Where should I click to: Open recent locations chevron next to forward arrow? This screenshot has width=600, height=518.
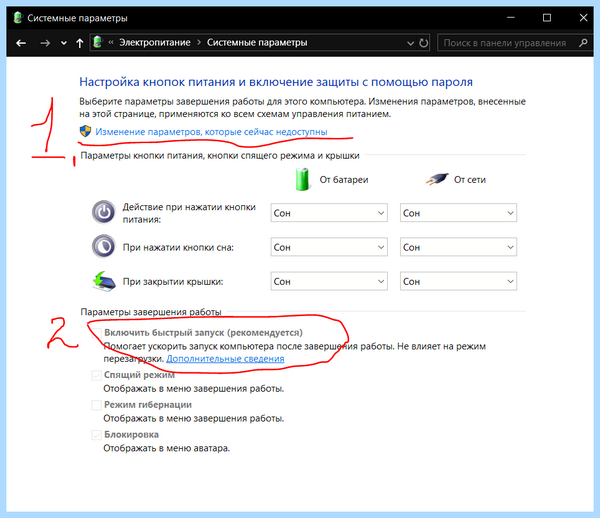[64, 43]
